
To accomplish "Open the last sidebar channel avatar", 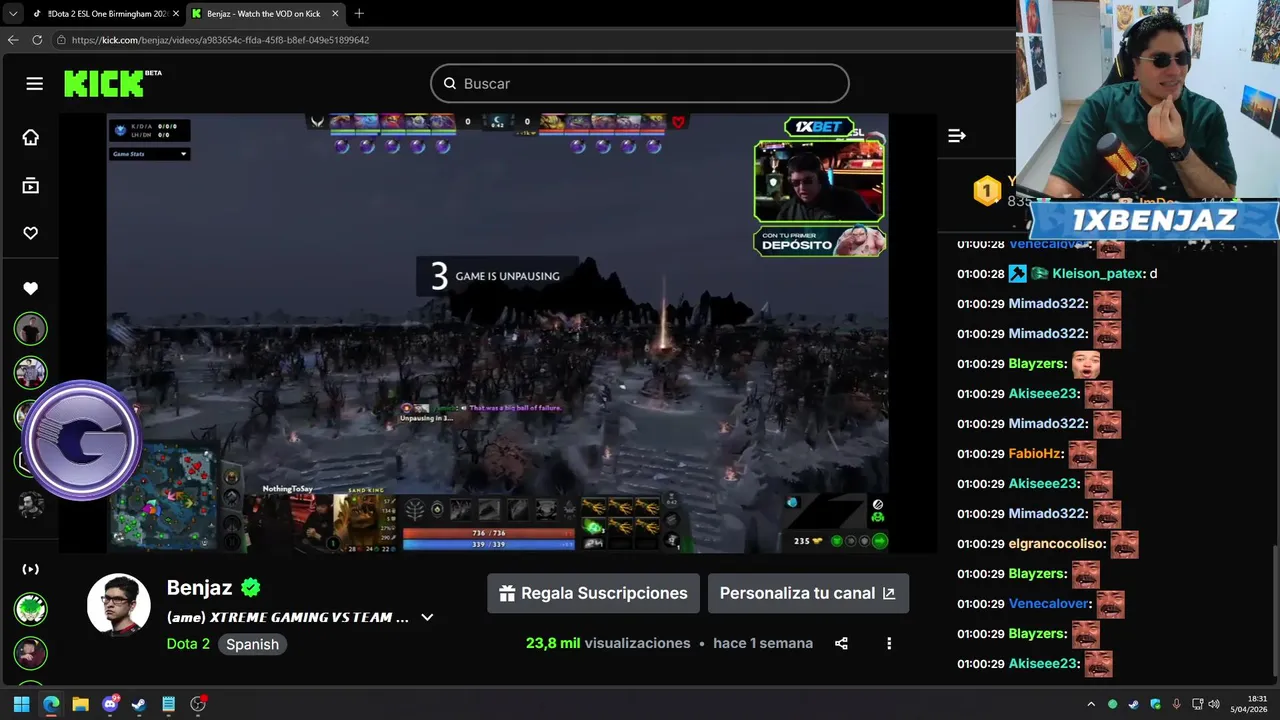I will [31, 653].
